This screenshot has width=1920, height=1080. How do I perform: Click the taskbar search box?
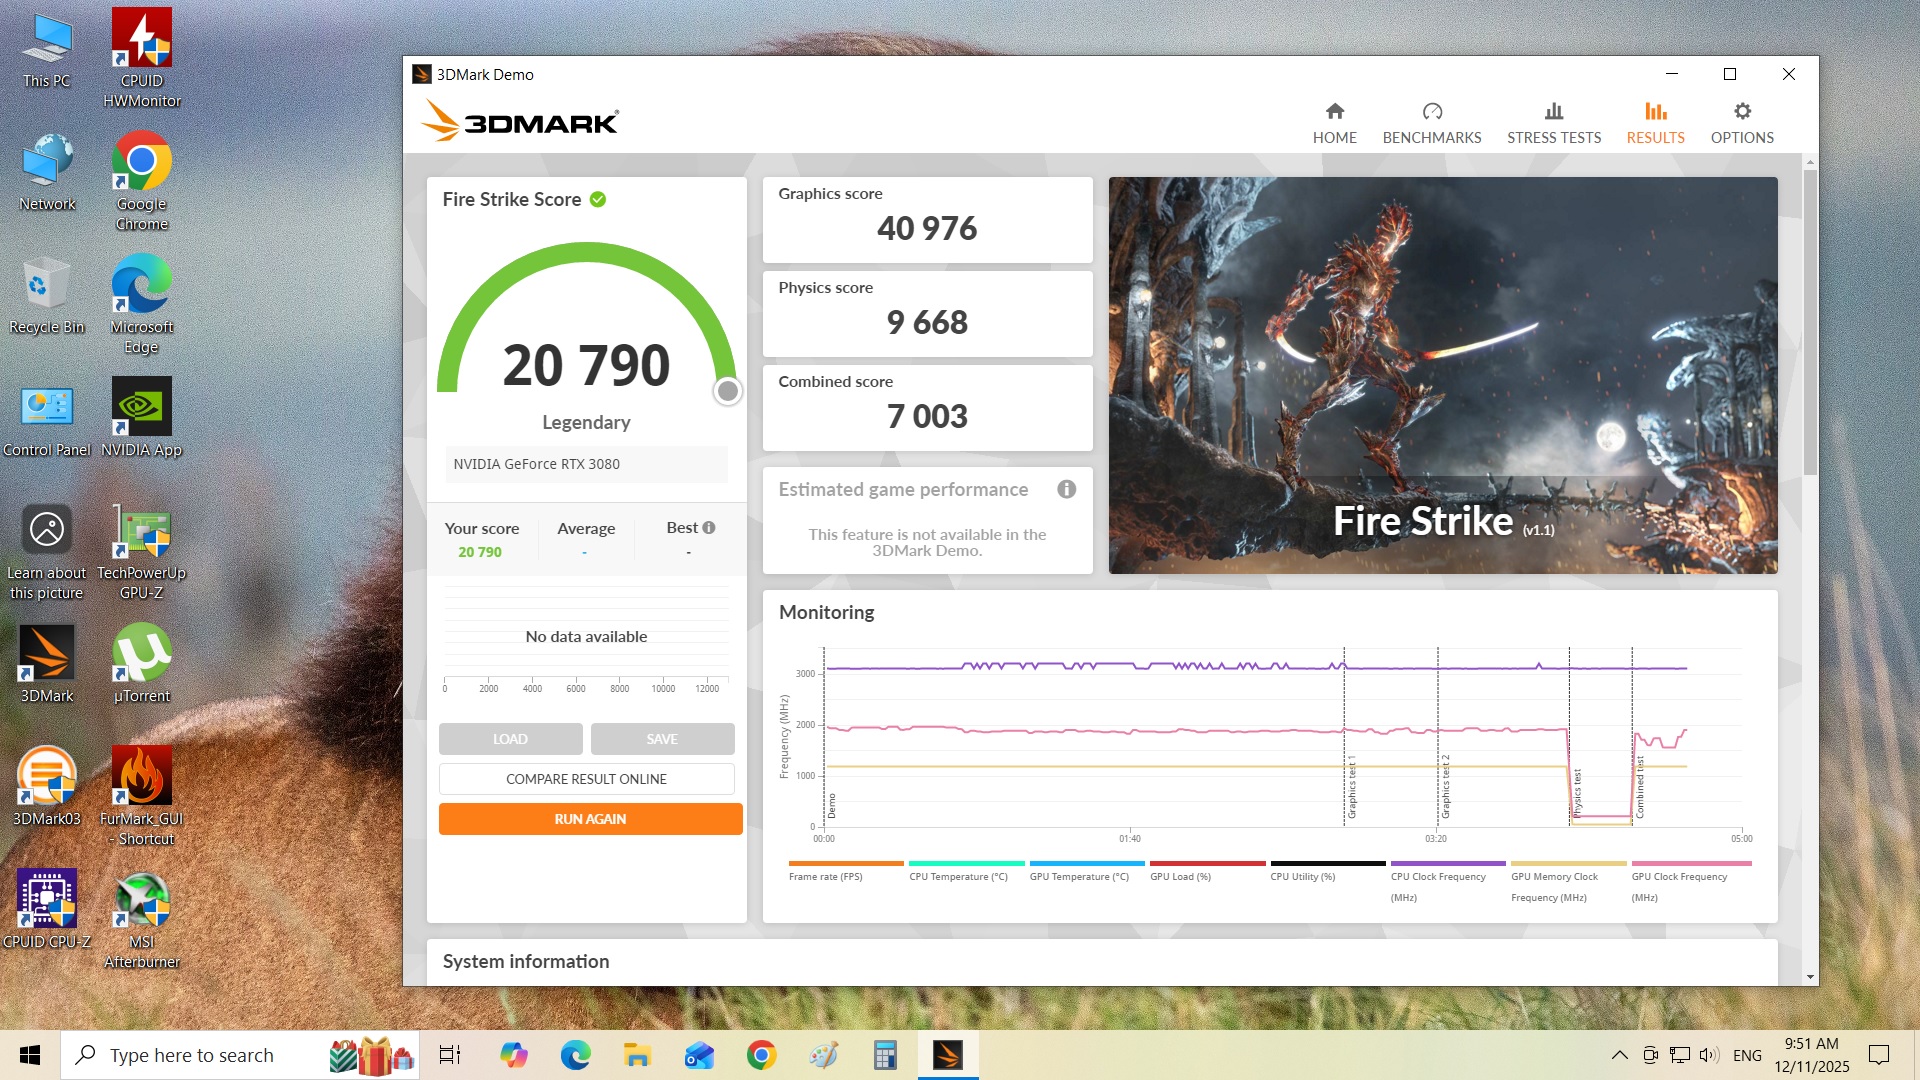192,1055
